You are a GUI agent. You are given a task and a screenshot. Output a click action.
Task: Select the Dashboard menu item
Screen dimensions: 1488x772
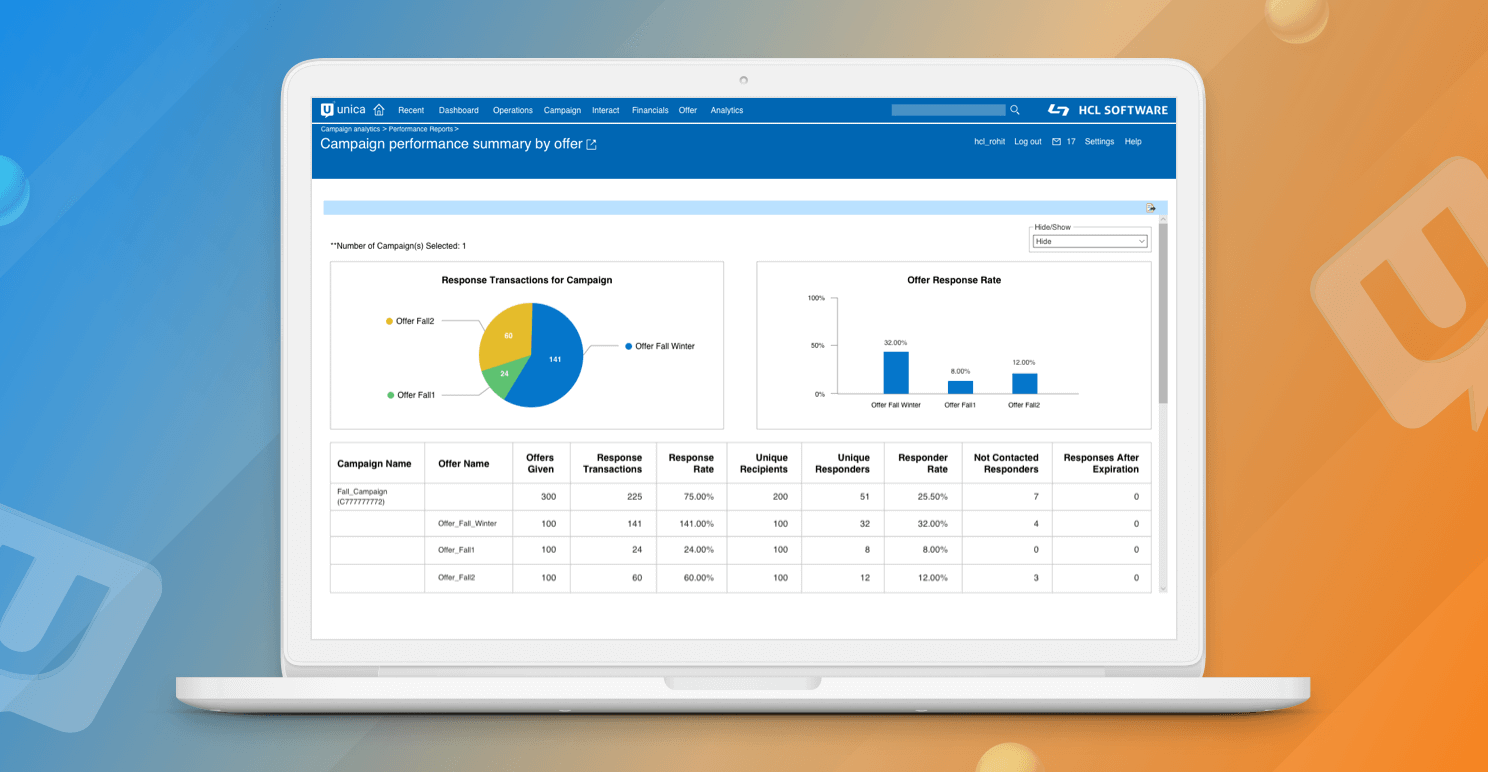458,110
